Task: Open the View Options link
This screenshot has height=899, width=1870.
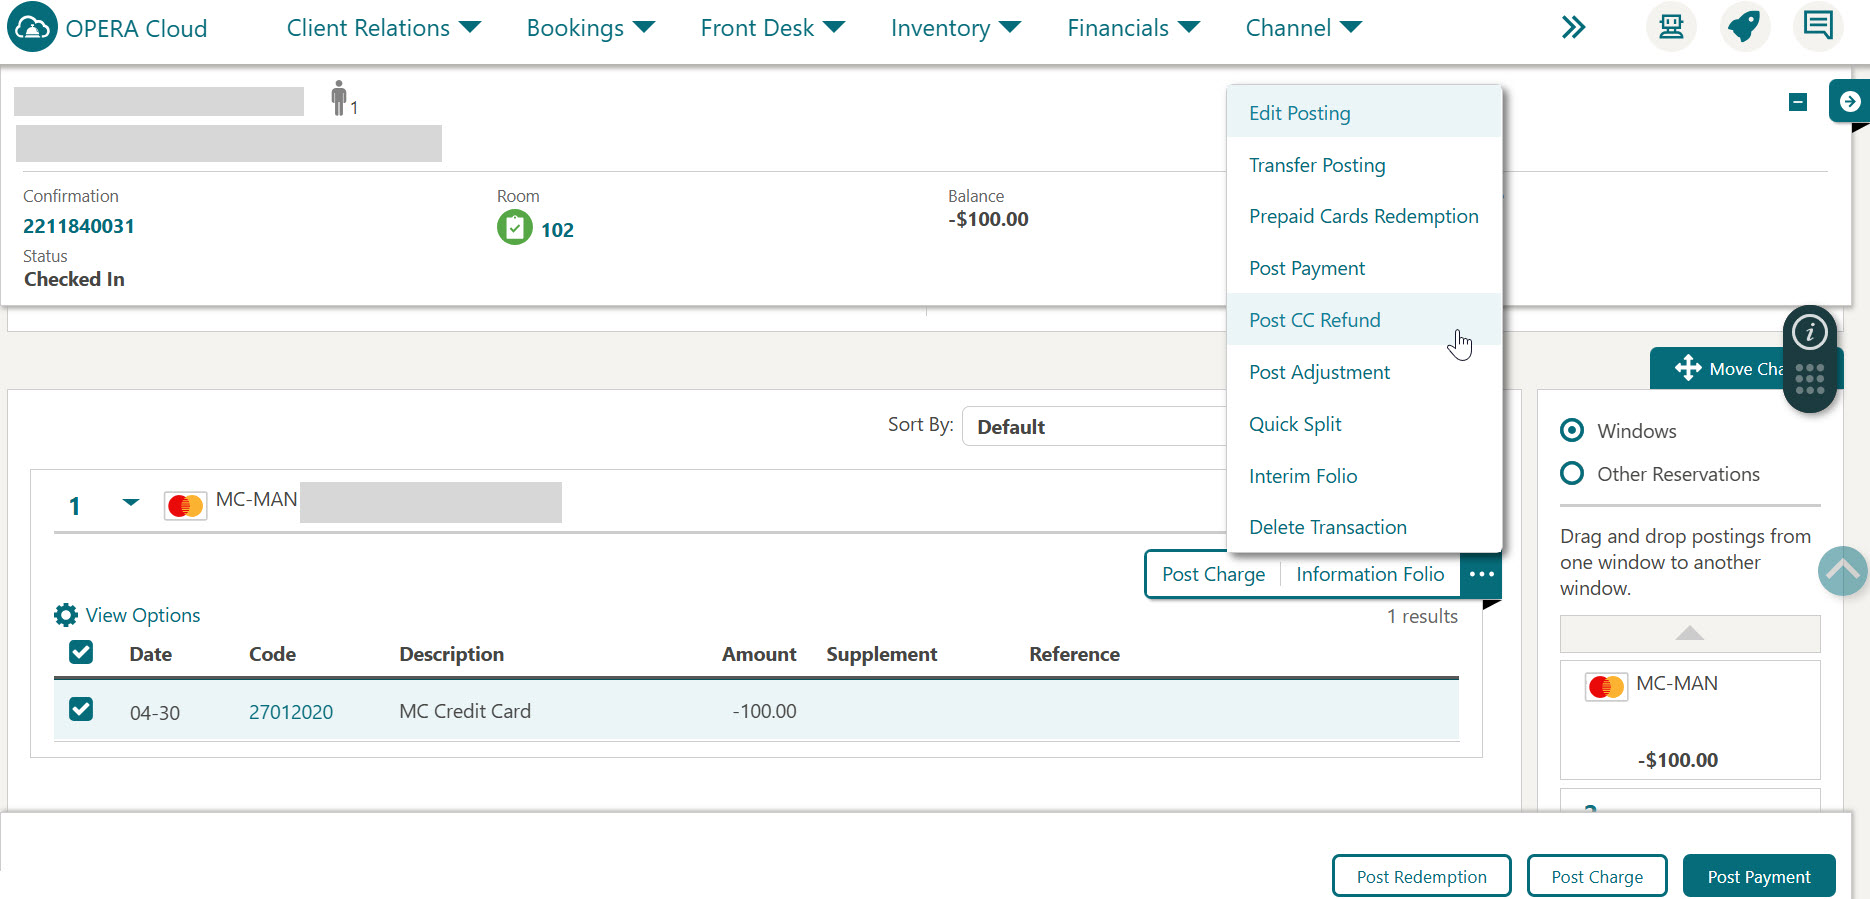Action: [x=143, y=615]
